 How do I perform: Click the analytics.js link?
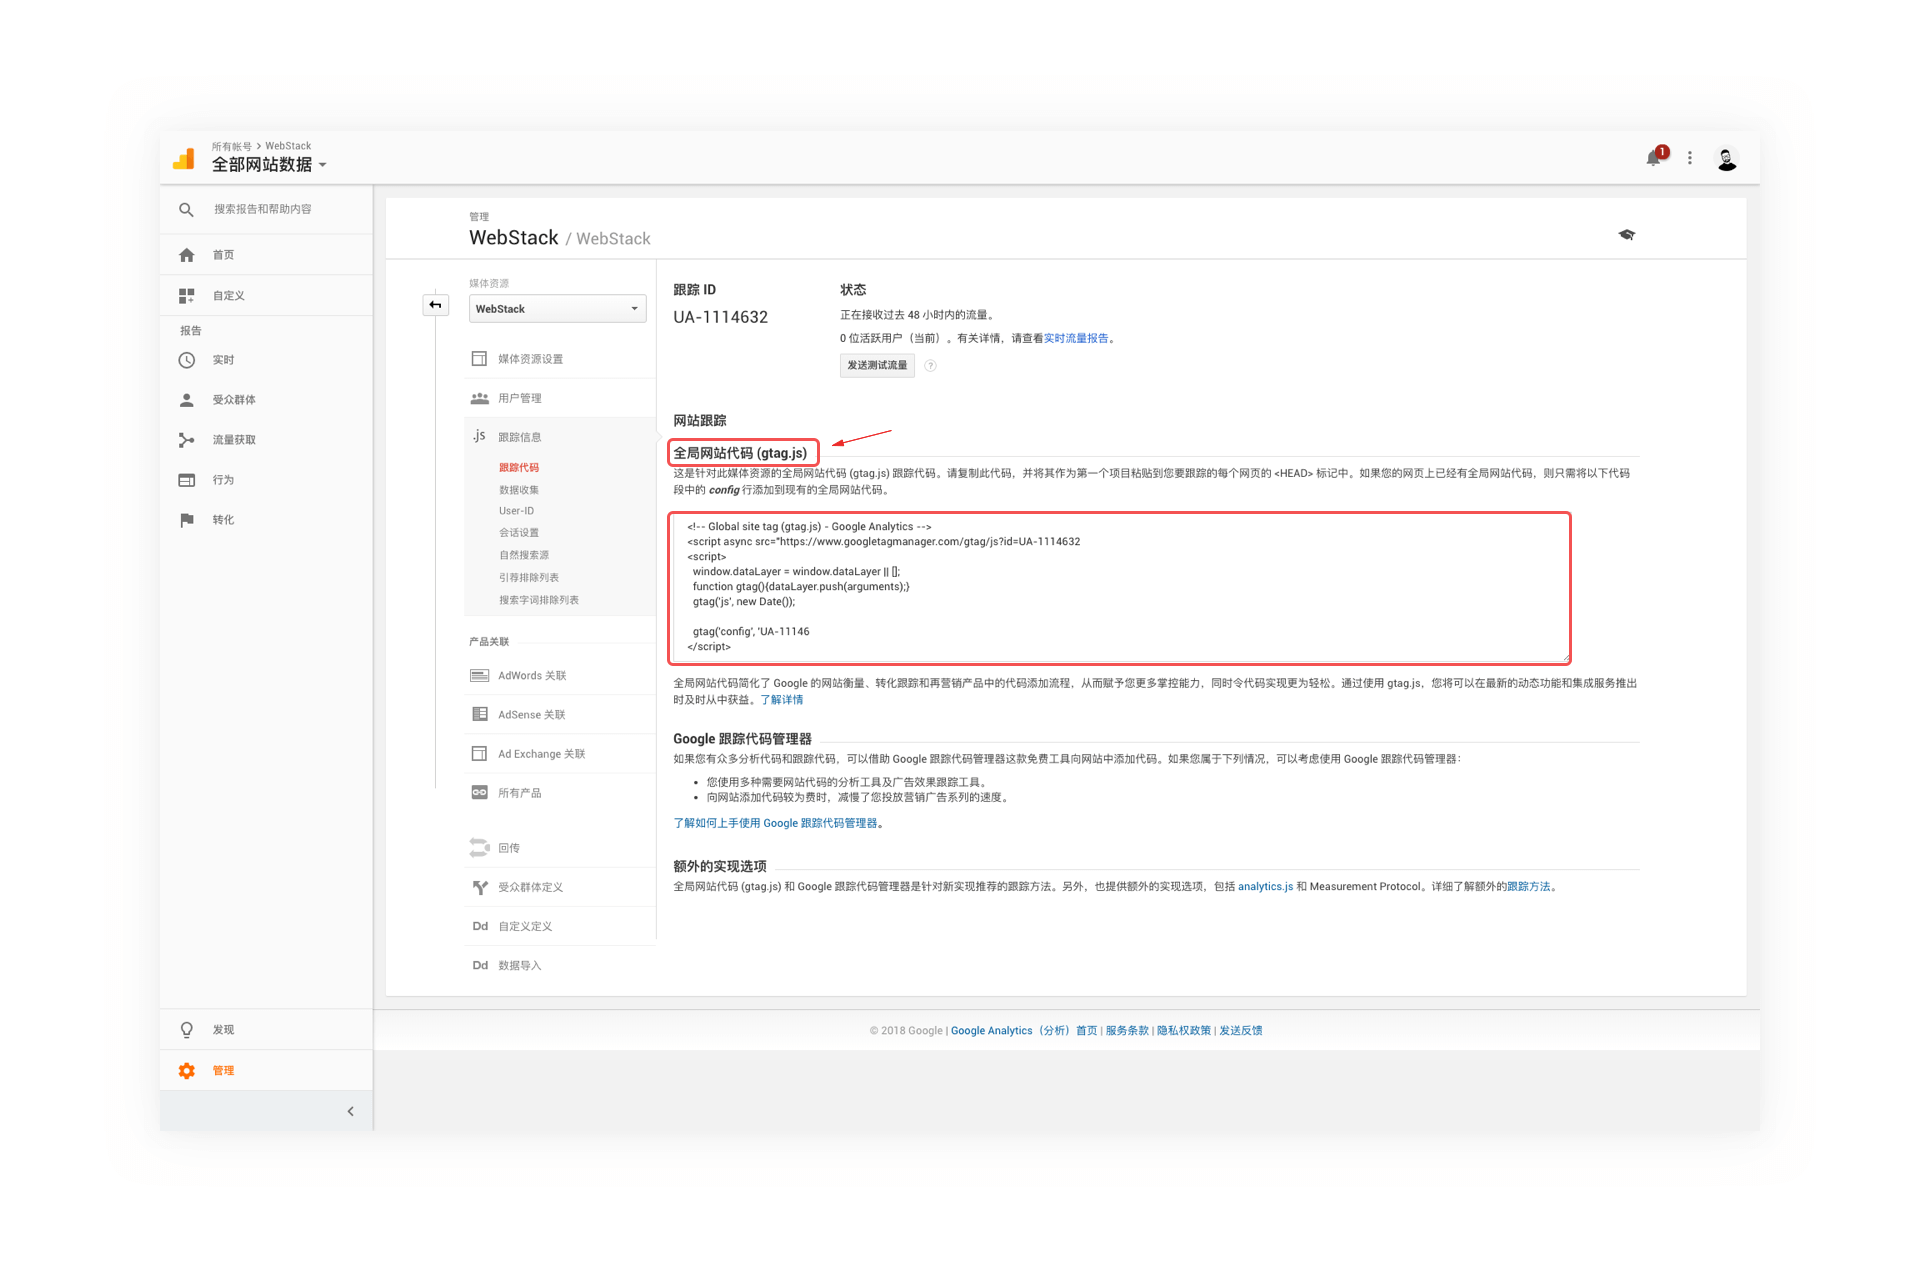pyautogui.click(x=1265, y=887)
